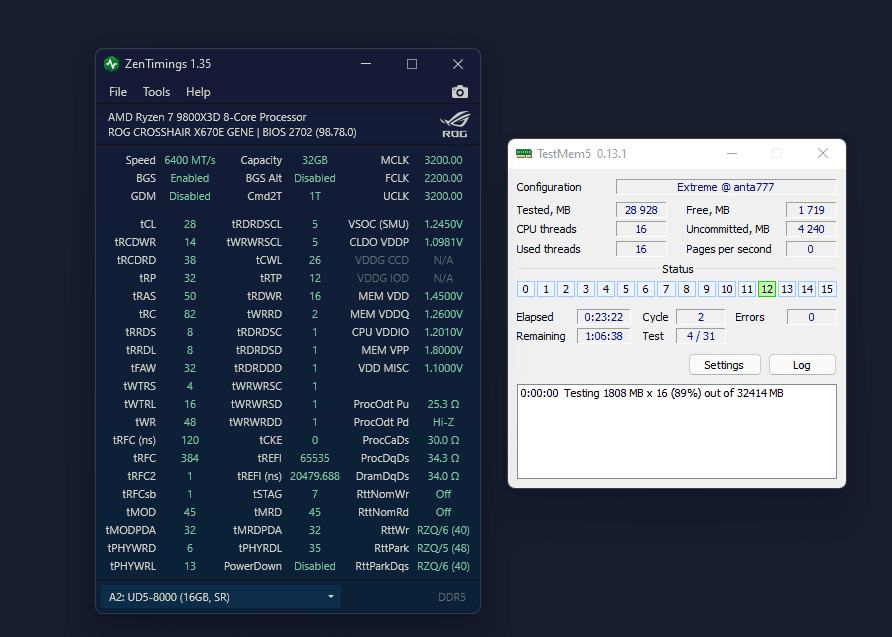Open the Help menu in ZenTimings
This screenshot has width=892, height=637.
pyautogui.click(x=198, y=92)
